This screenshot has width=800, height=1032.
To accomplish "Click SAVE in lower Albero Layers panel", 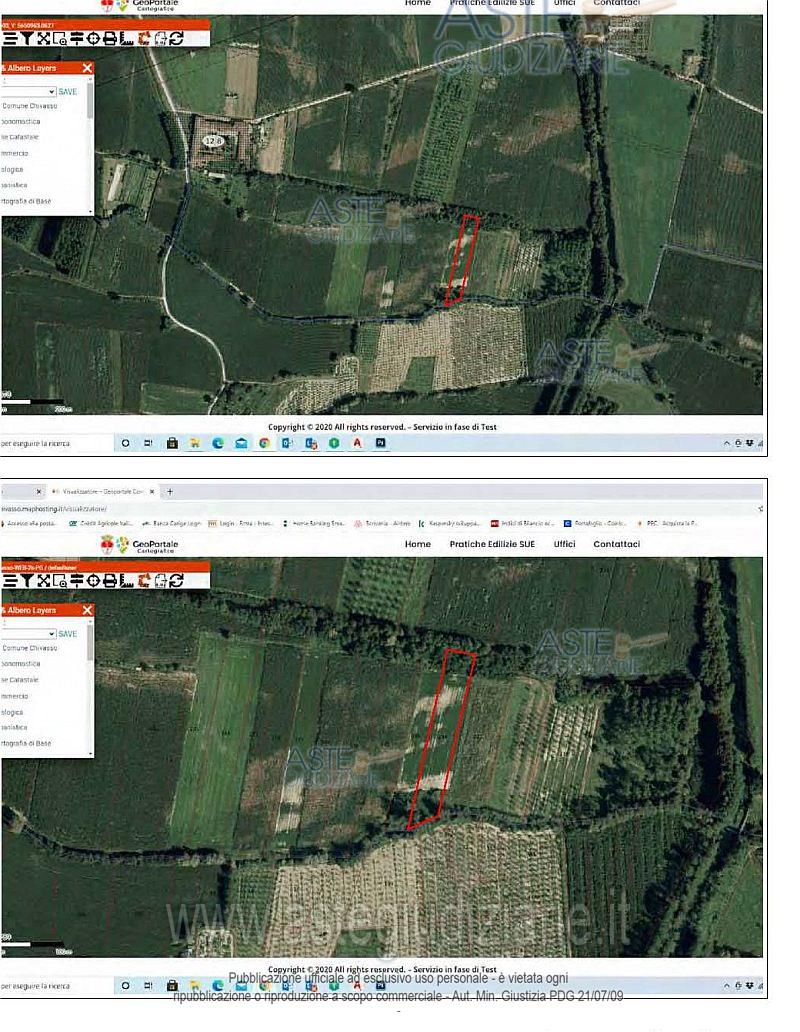I will click(x=68, y=634).
